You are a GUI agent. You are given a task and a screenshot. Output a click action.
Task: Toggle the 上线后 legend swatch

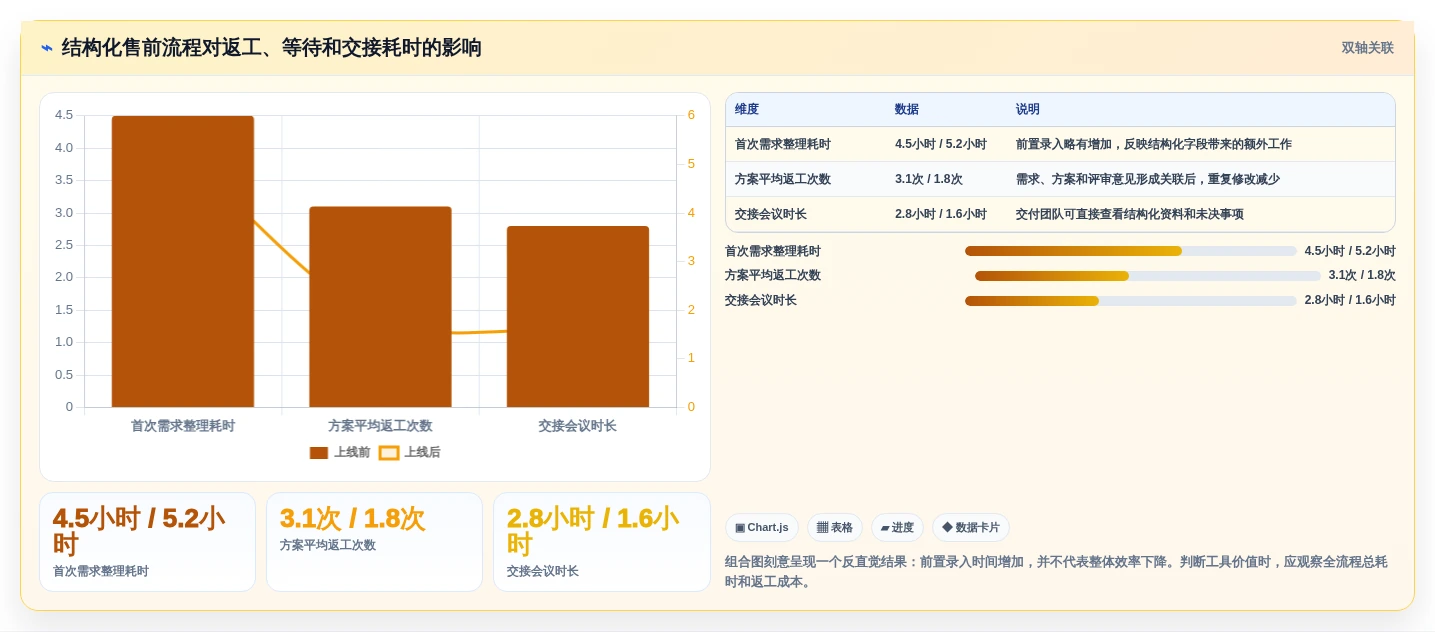[389, 453]
